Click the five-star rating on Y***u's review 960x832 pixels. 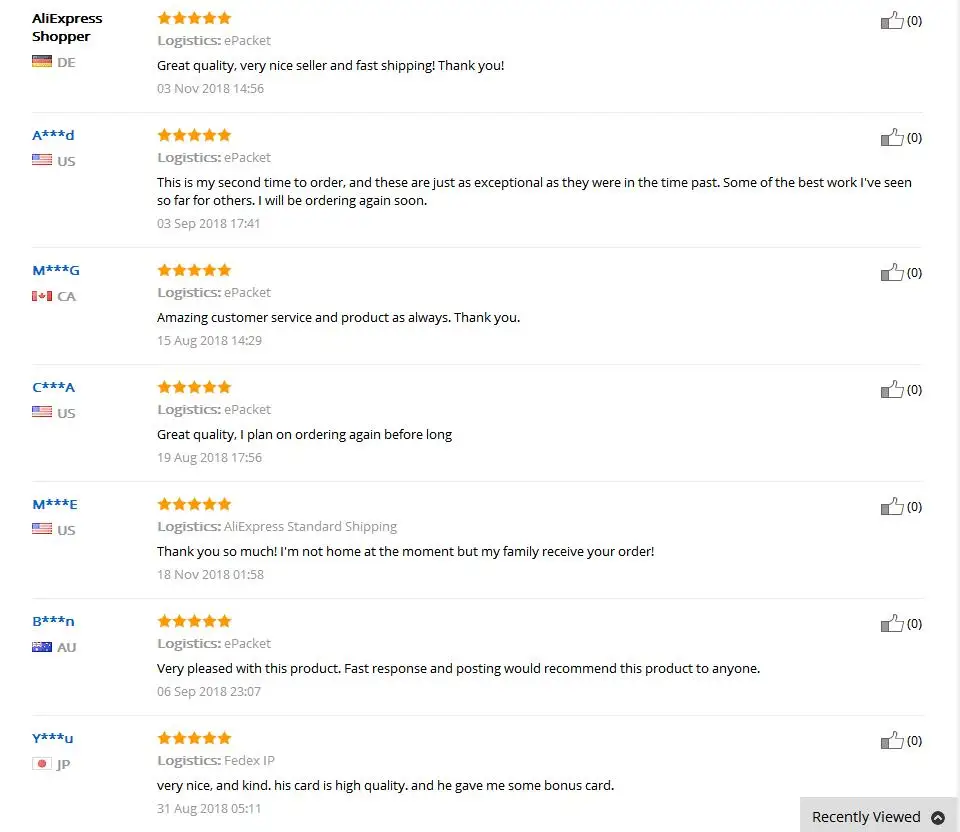(x=194, y=738)
